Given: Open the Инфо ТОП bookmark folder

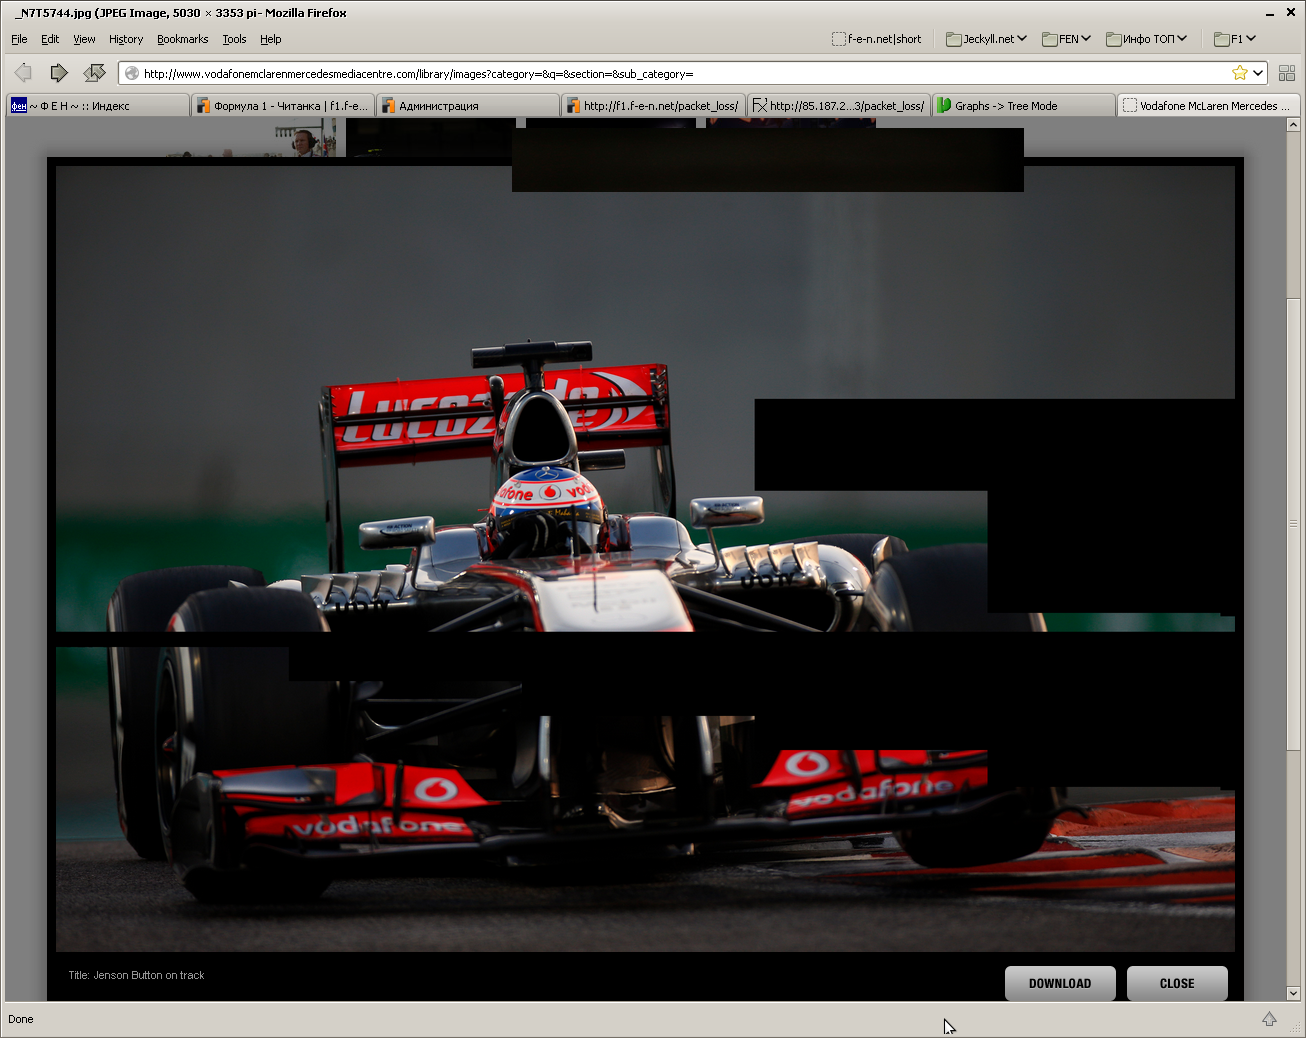Looking at the screenshot, I should coord(1146,39).
